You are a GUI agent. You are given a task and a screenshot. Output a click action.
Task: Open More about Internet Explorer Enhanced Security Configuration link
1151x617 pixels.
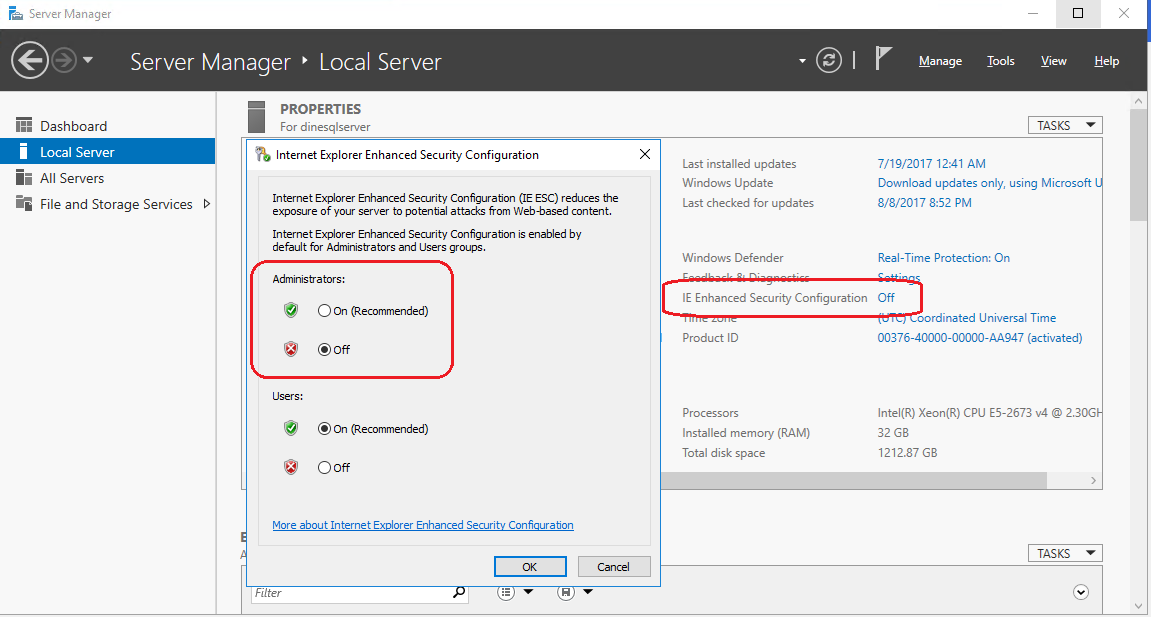pos(423,525)
